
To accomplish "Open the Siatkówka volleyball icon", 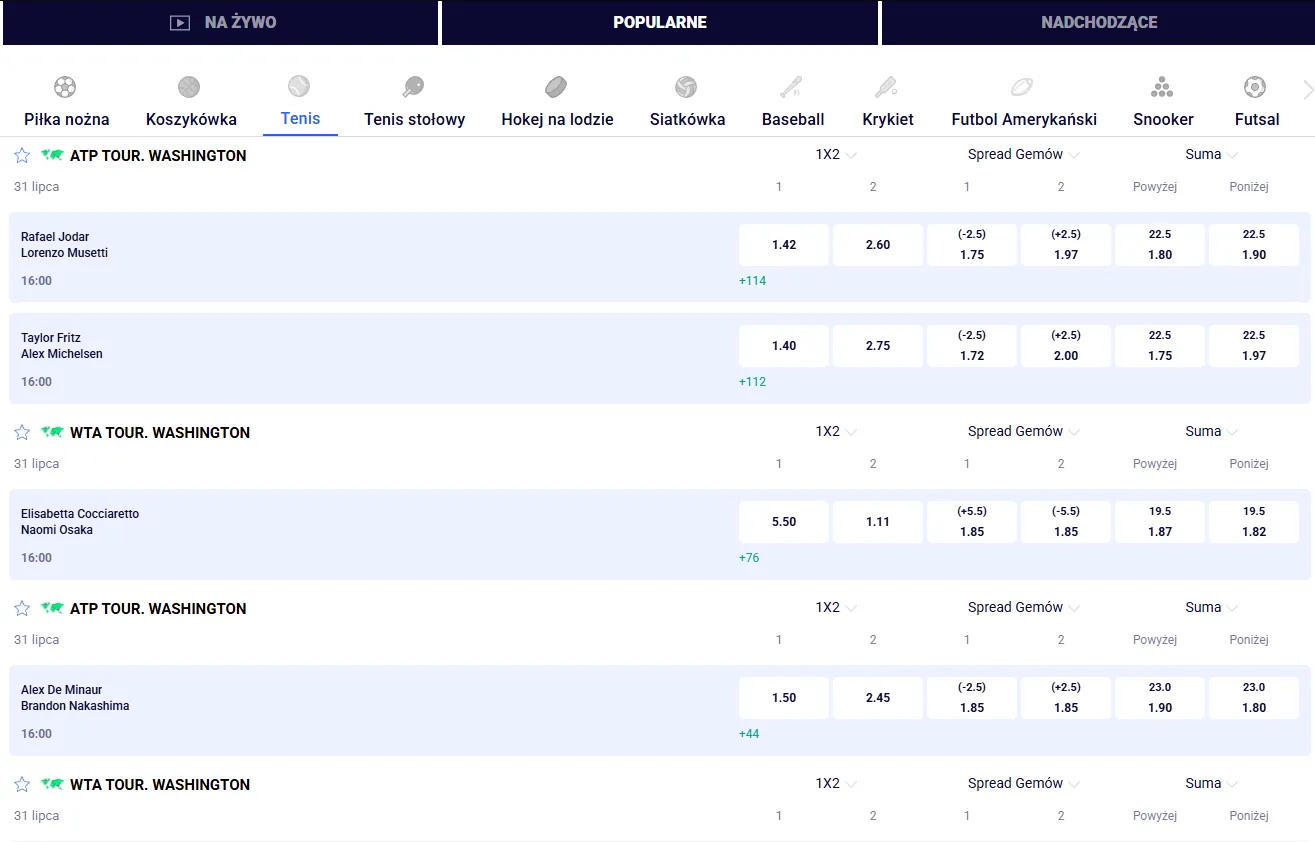I will [686, 87].
